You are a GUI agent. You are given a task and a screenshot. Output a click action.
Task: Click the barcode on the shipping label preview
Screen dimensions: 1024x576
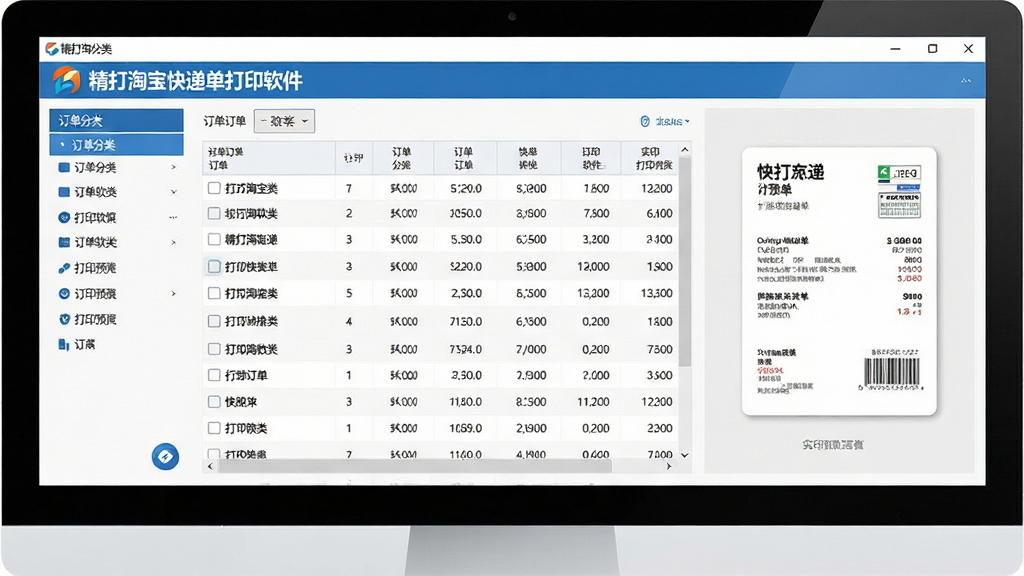pos(891,372)
